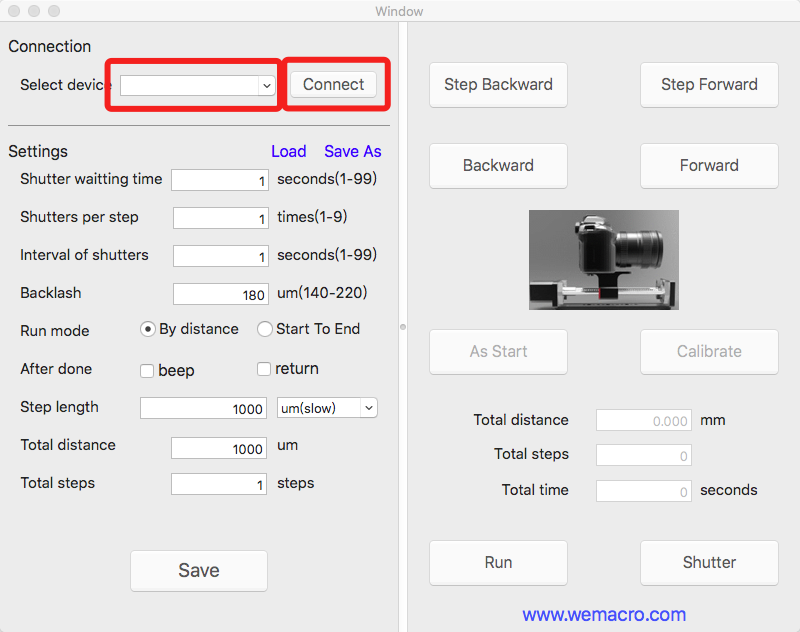Image resolution: width=800 pixels, height=632 pixels.
Task: Click the As Start button
Action: pyautogui.click(x=498, y=352)
